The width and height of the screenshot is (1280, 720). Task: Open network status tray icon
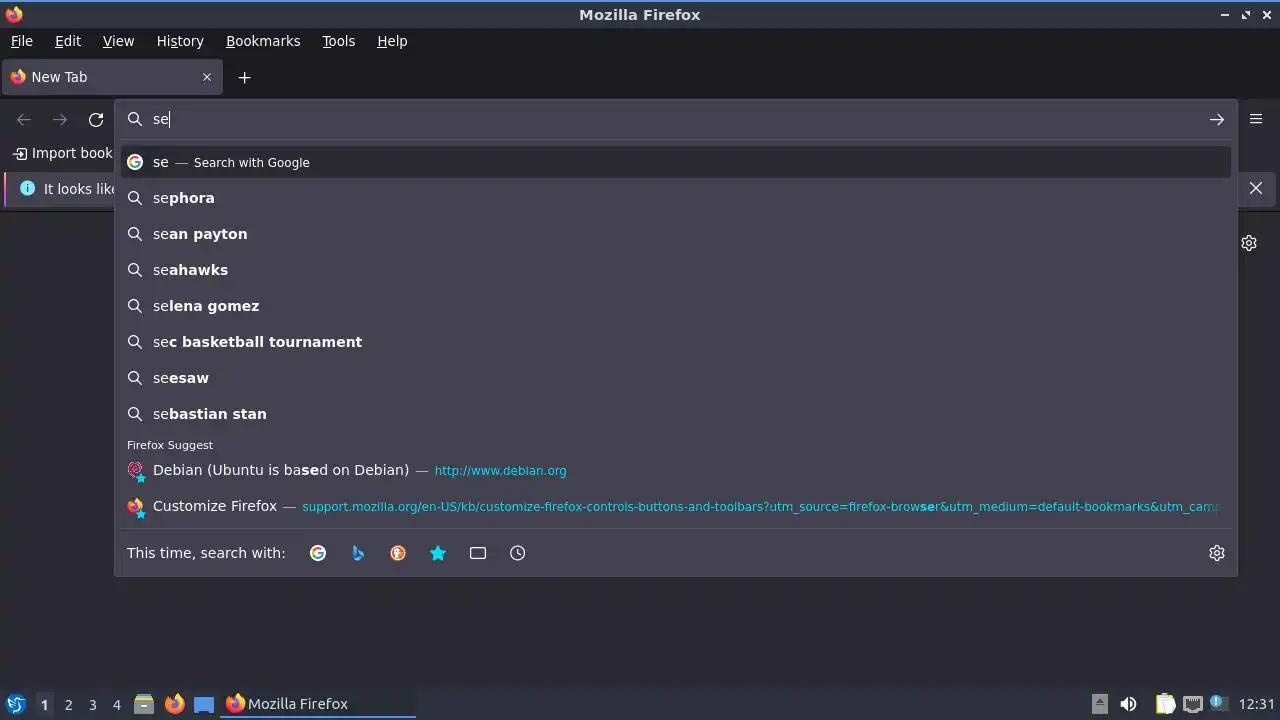pyautogui.click(x=1192, y=704)
